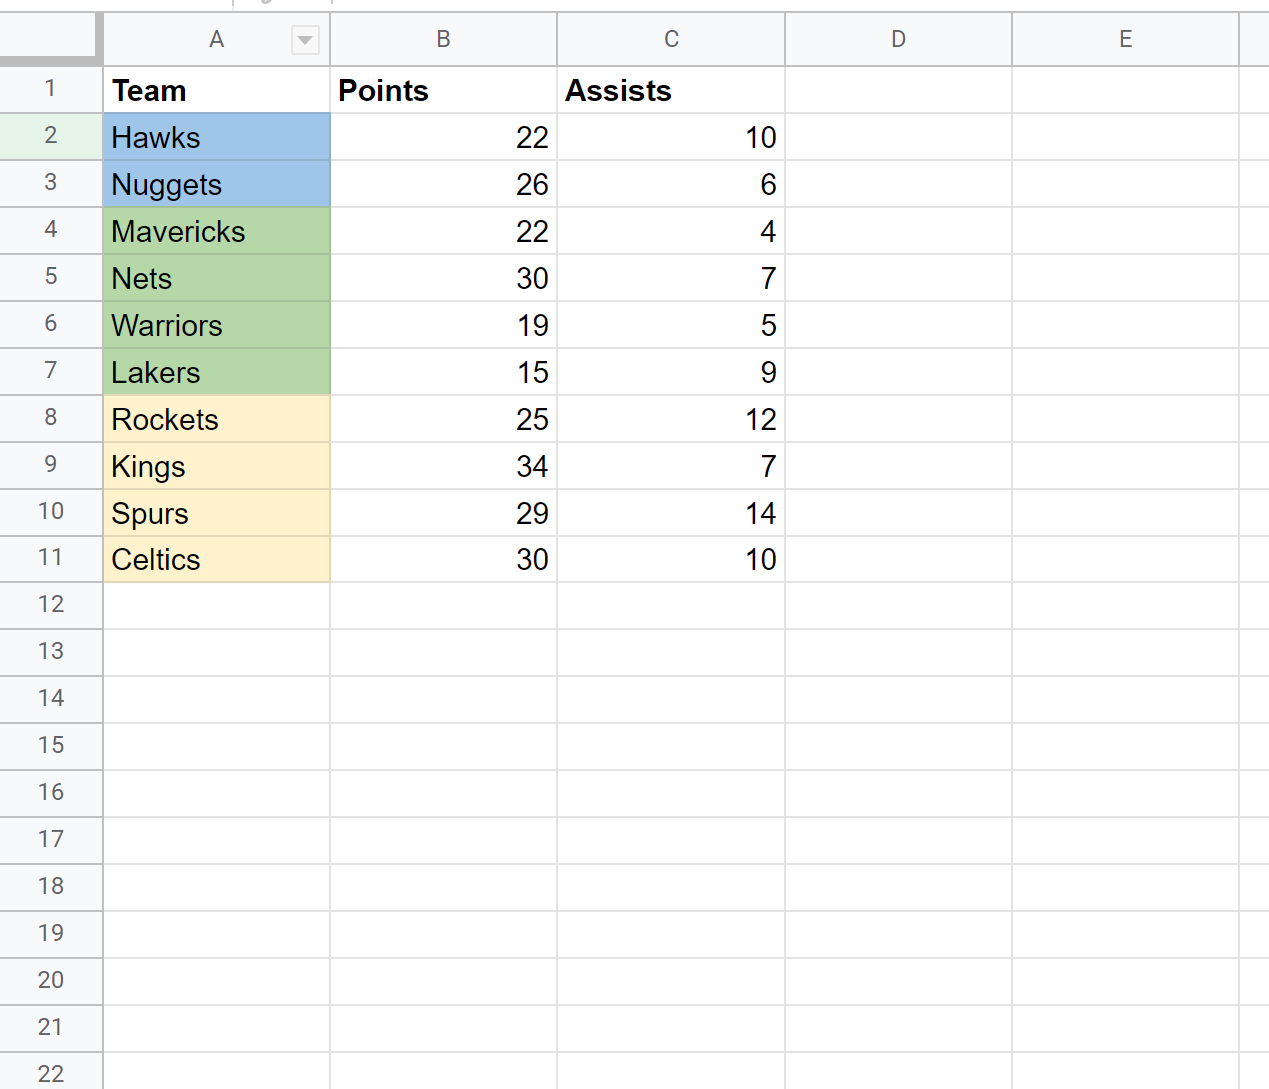The height and width of the screenshot is (1089, 1269).
Task: Select the column E header
Action: tap(1125, 39)
